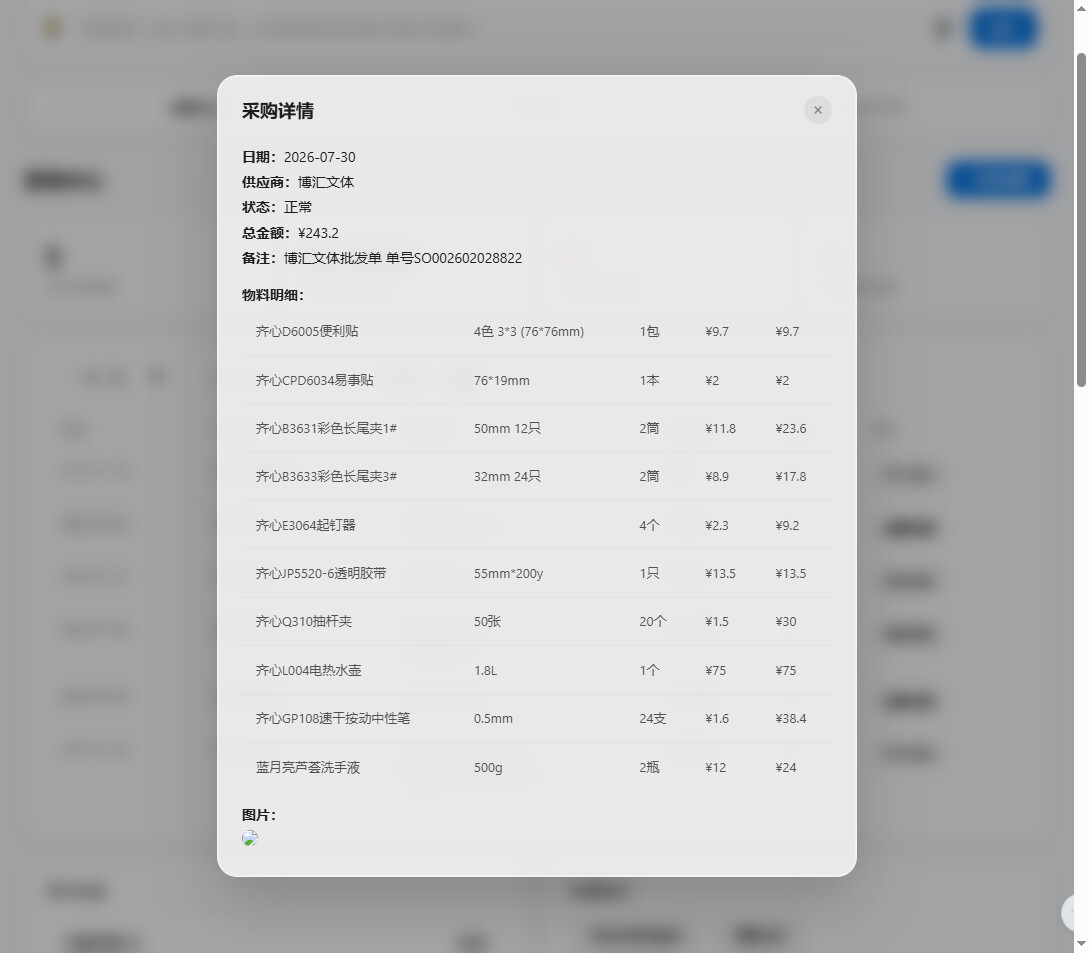Click item 齐心L004电热水壶
The height and width of the screenshot is (953, 1089).
tap(308, 670)
